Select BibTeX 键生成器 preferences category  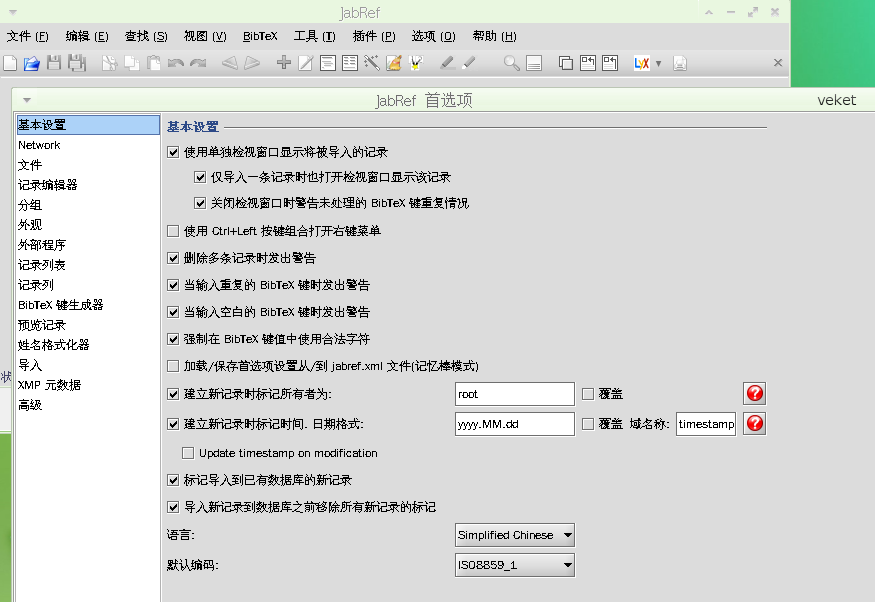(x=88, y=305)
